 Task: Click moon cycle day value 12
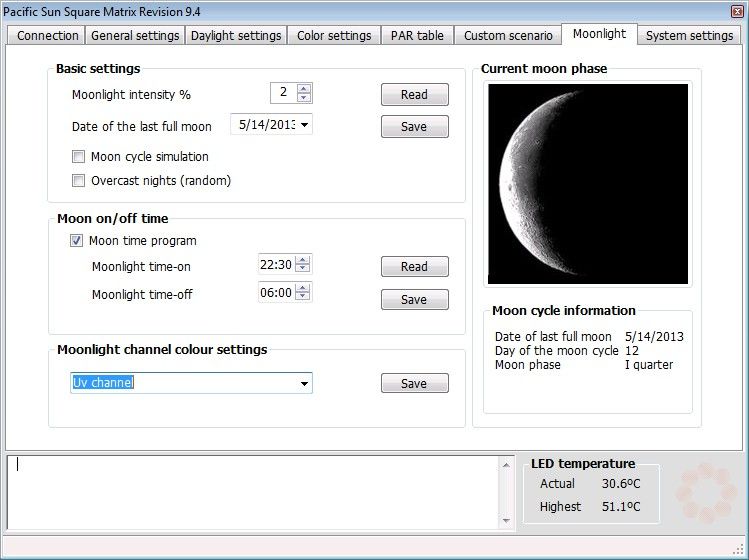(631, 351)
